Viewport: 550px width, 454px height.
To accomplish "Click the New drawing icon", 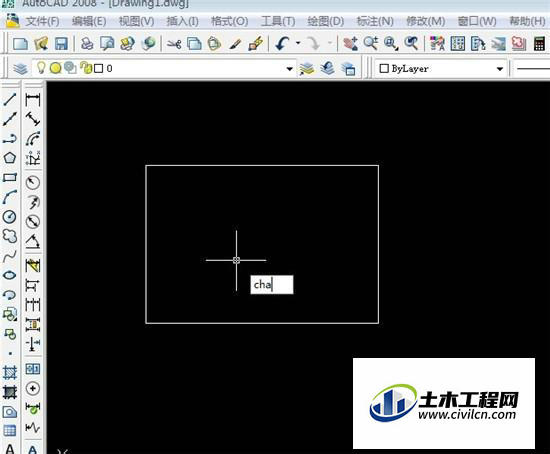I will tap(20, 44).
